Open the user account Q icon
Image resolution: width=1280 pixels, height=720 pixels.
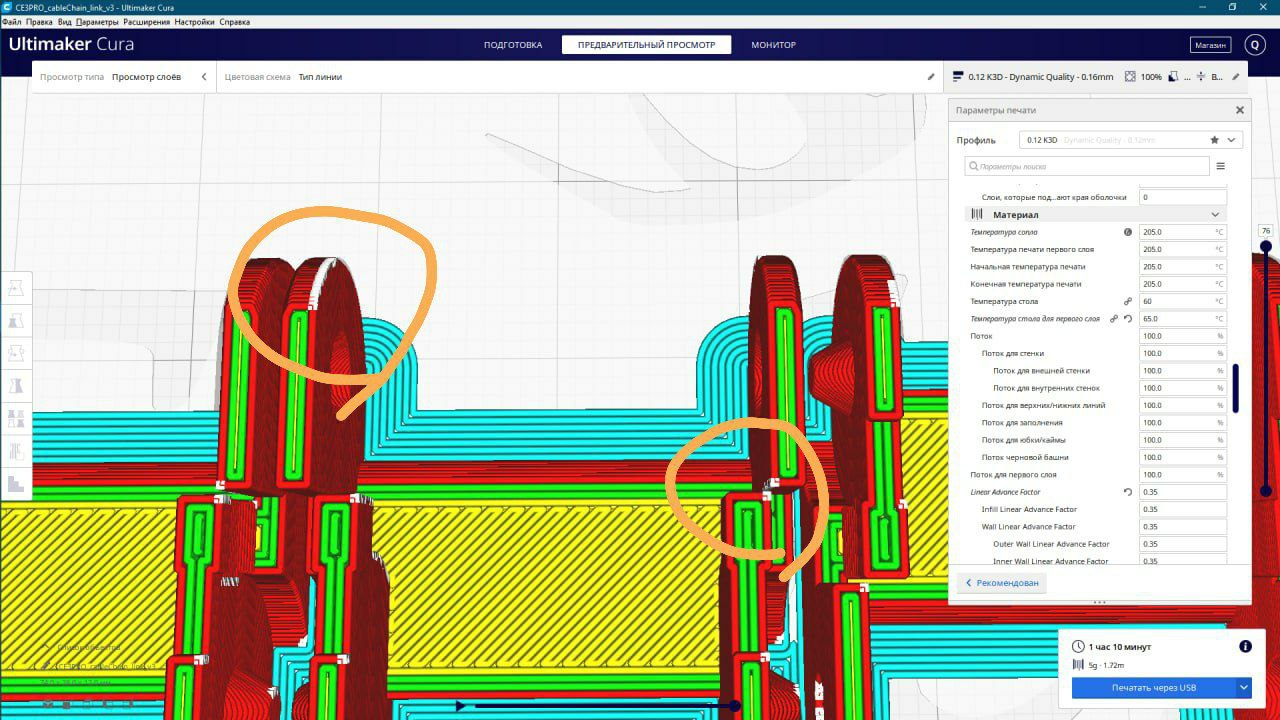click(1255, 45)
